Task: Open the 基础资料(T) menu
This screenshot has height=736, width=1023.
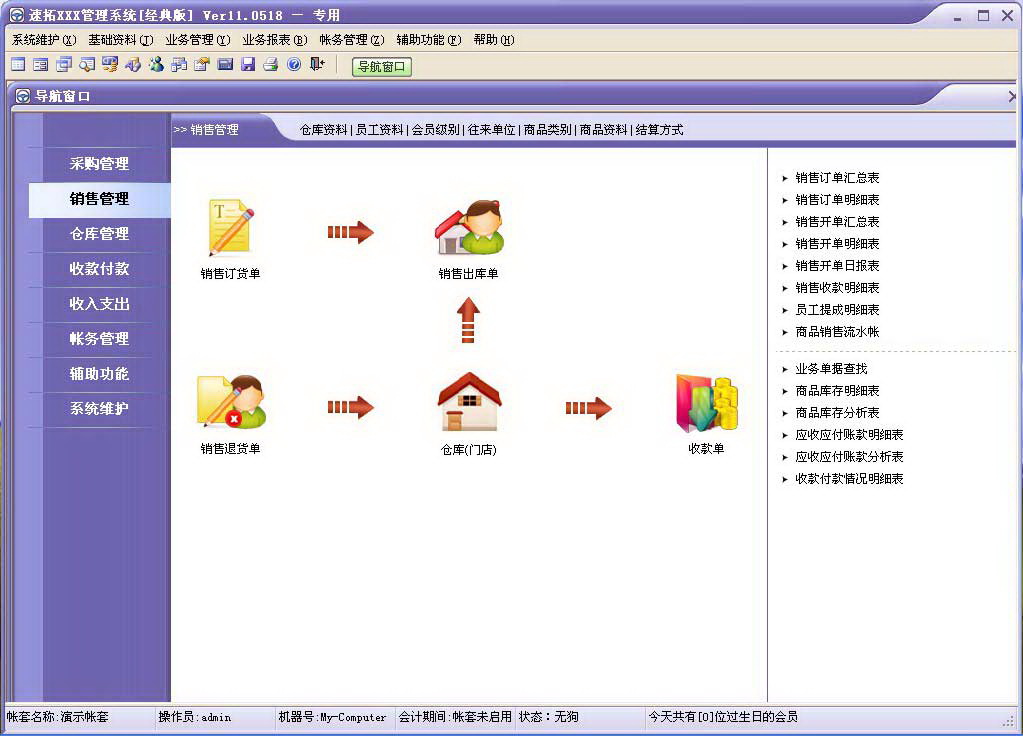Action: pyautogui.click(x=121, y=40)
